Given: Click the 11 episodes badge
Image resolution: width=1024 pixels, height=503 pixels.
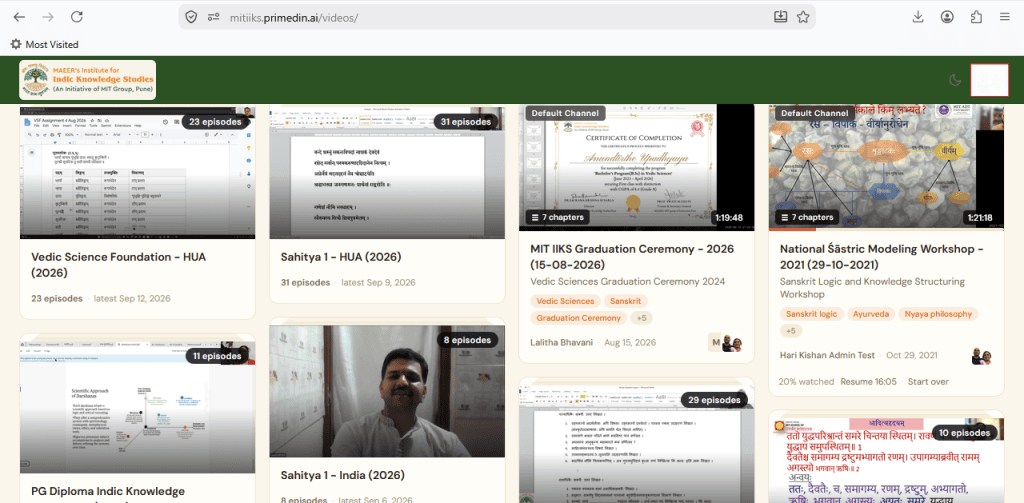Looking at the screenshot, I should click(x=217, y=356).
